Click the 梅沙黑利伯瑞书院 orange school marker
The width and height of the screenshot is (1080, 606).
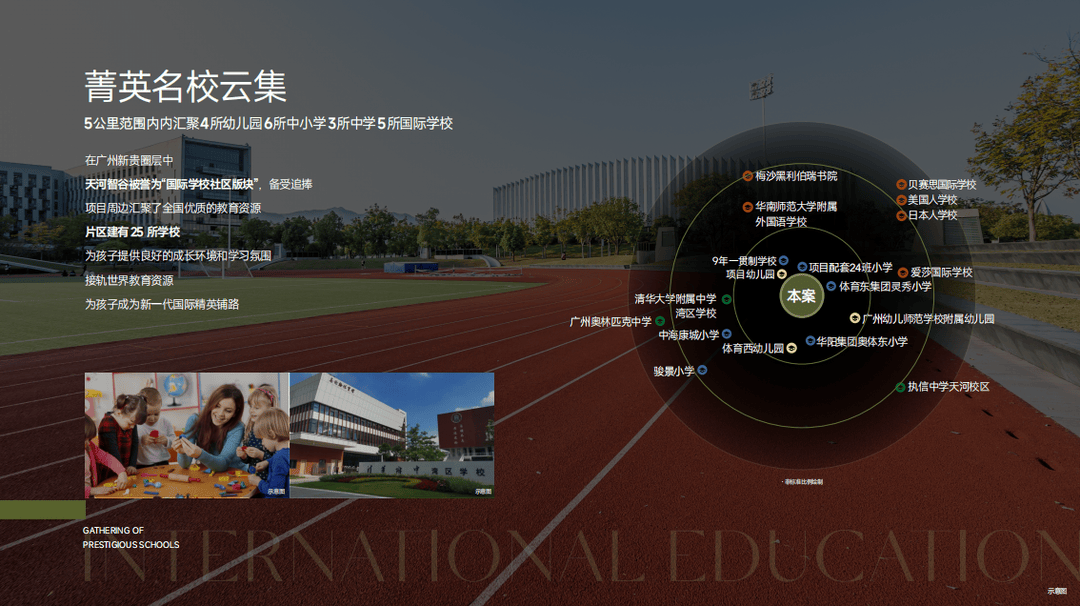point(747,176)
